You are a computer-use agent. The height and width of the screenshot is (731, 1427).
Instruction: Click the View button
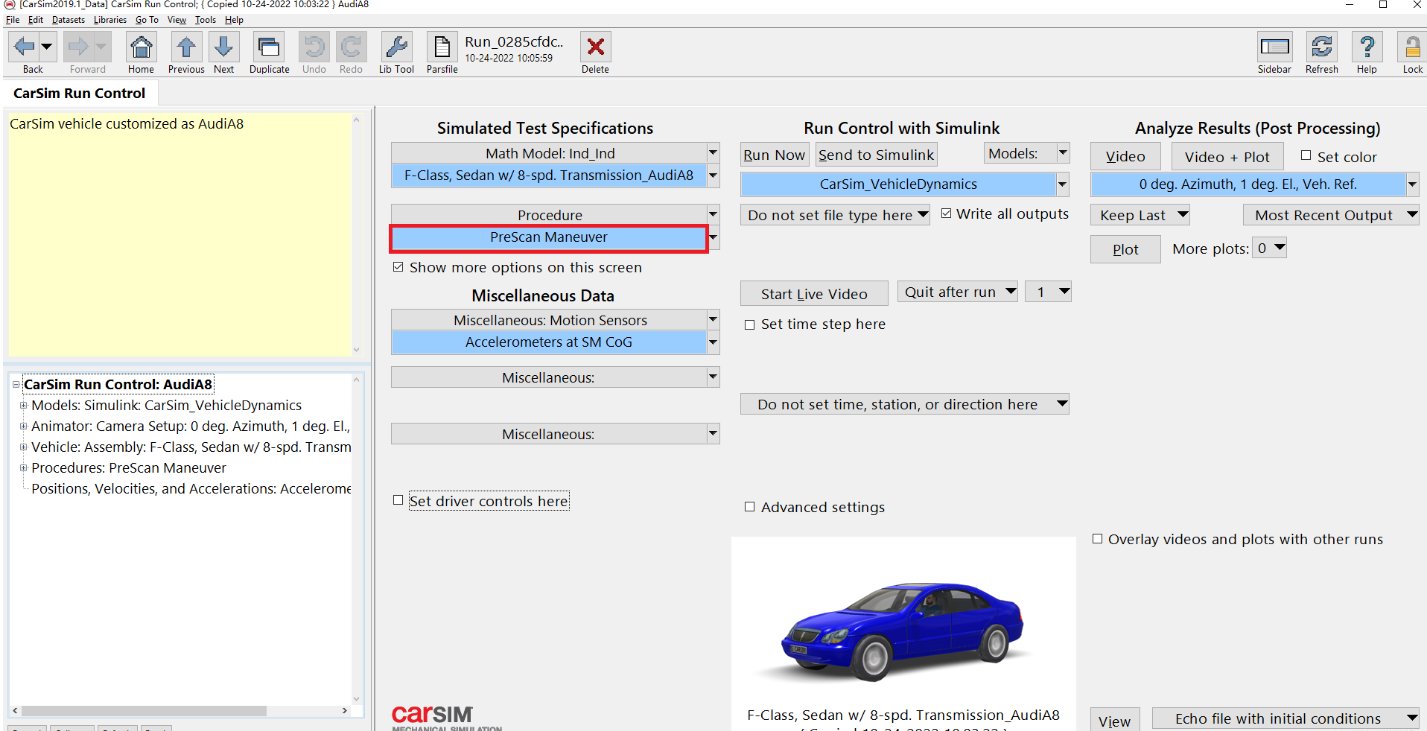[1114, 721]
